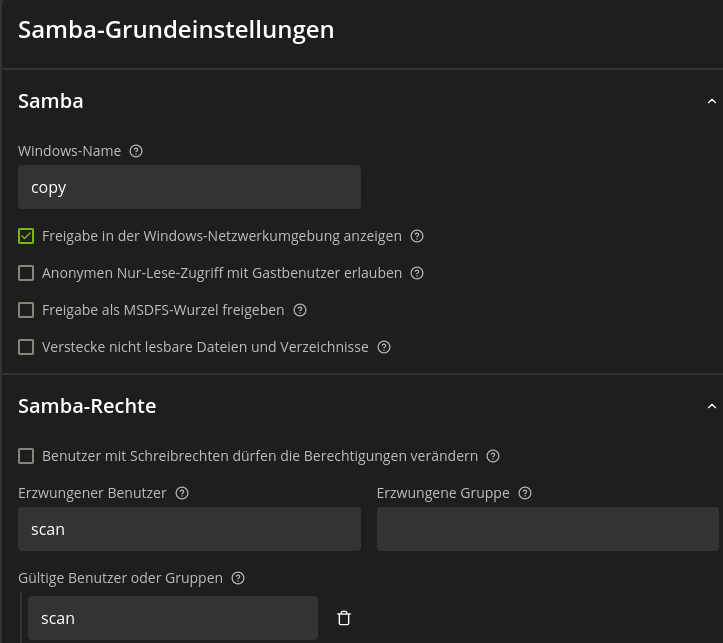The width and height of the screenshot is (723, 643).
Task: Click help icon next to Windows-Name
Action: point(136,151)
